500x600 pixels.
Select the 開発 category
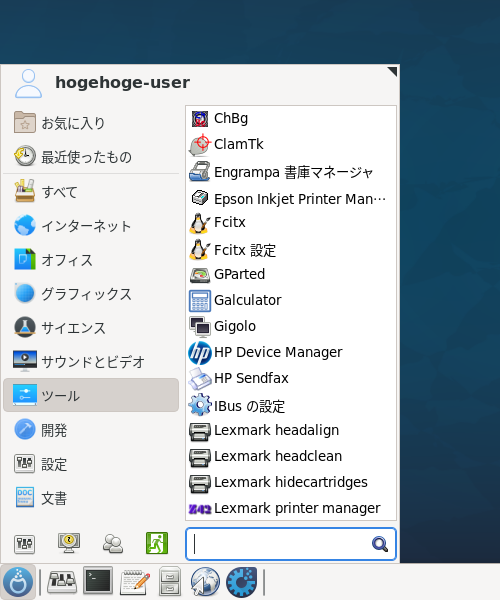[91, 430]
